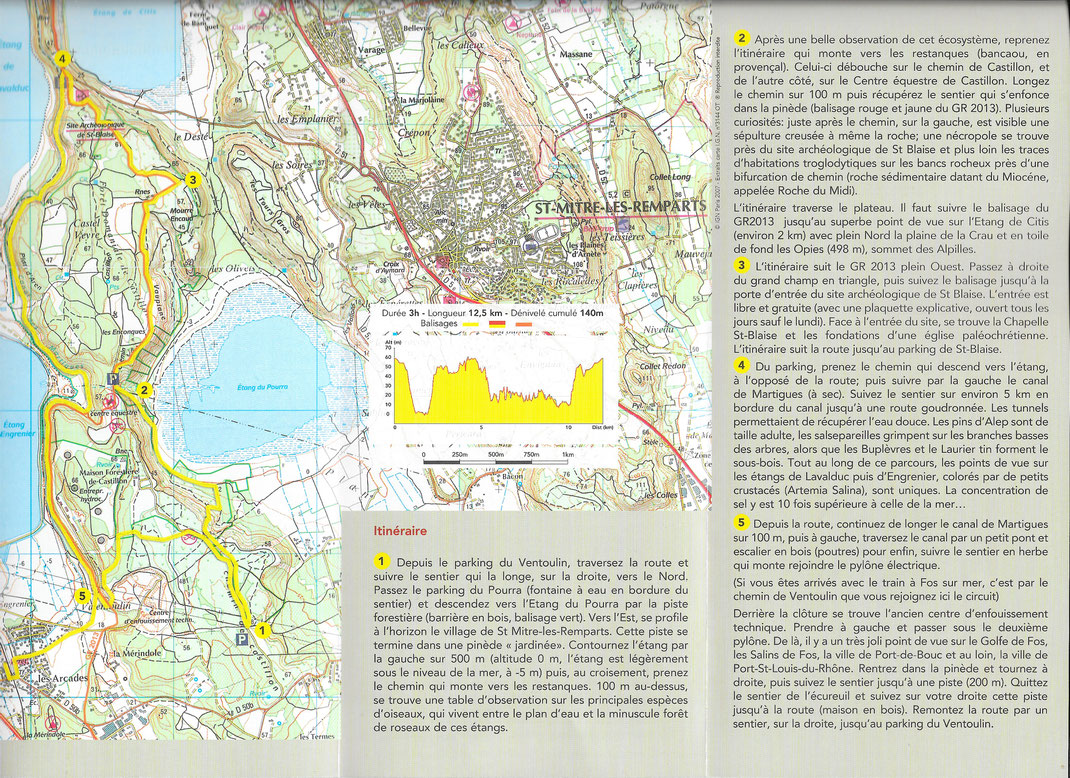The width and height of the screenshot is (1070, 778).
Task: Click 'Durée 3h' in the info box
Action: pyautogui.click(x=401, y=313)
